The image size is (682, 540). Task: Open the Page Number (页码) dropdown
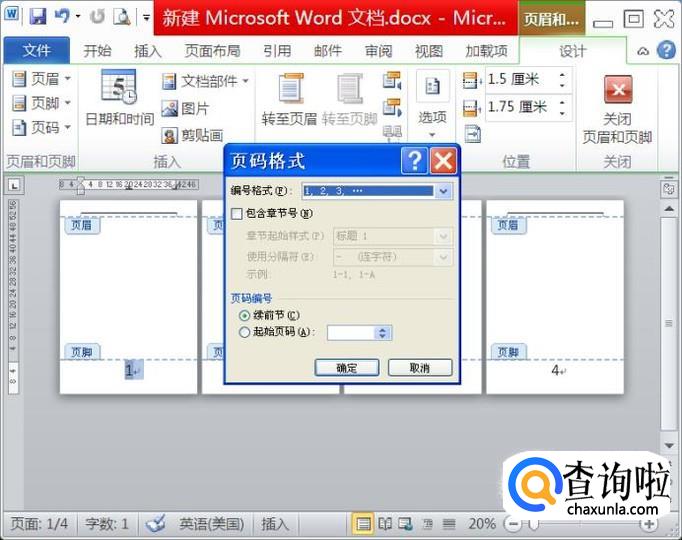(x=41, y=127)
